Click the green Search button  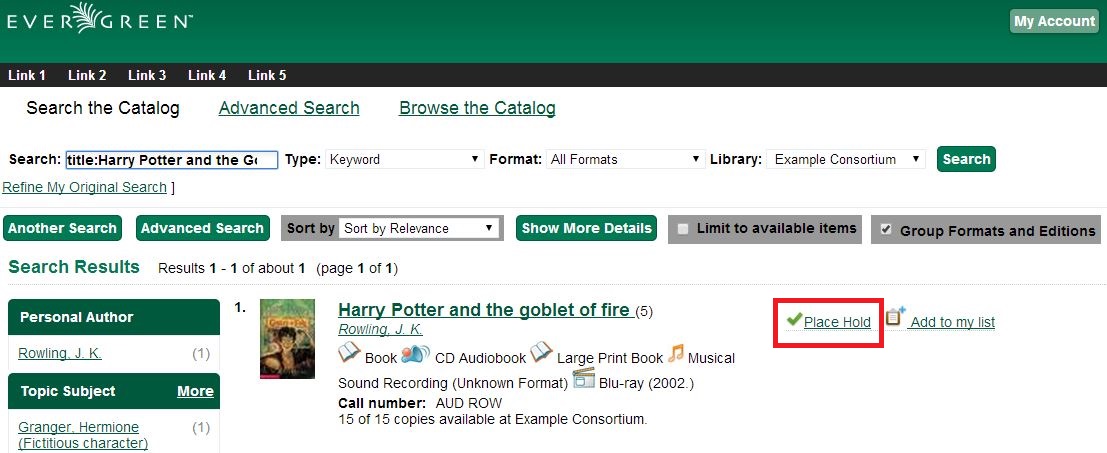tap(966, 159)
